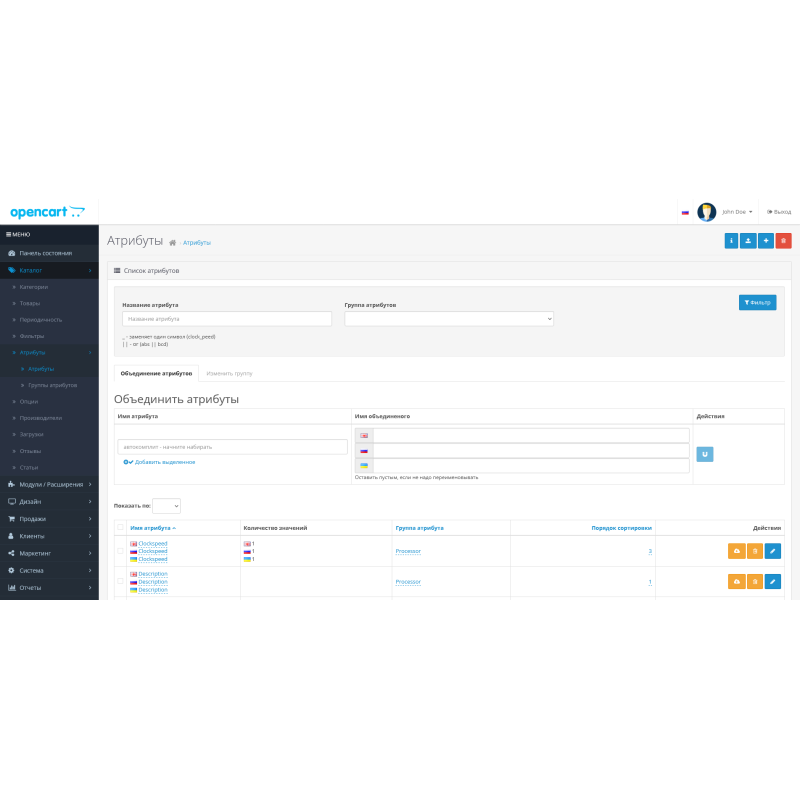Apply the filter using the Фильтр button

click(757, 302)
